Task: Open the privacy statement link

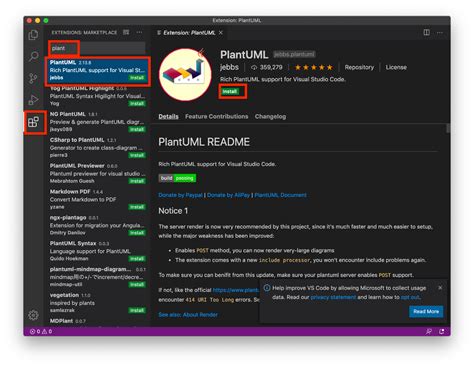Action: click(x=333, y=297)
